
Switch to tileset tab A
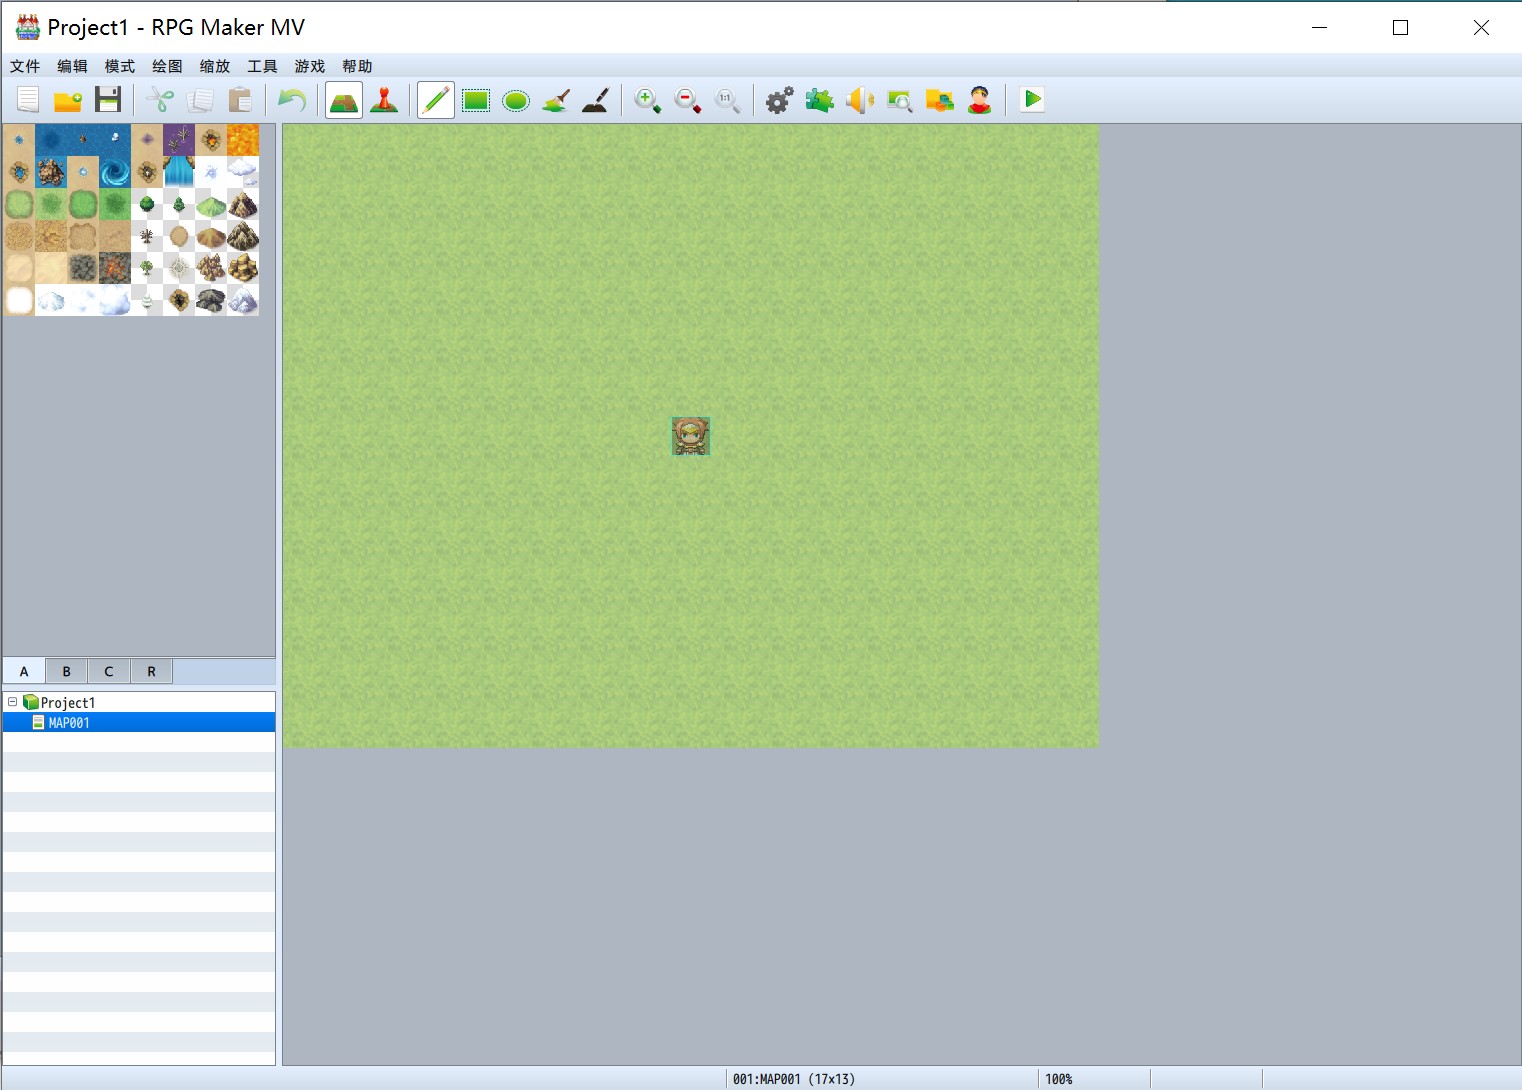click(24, 671)
